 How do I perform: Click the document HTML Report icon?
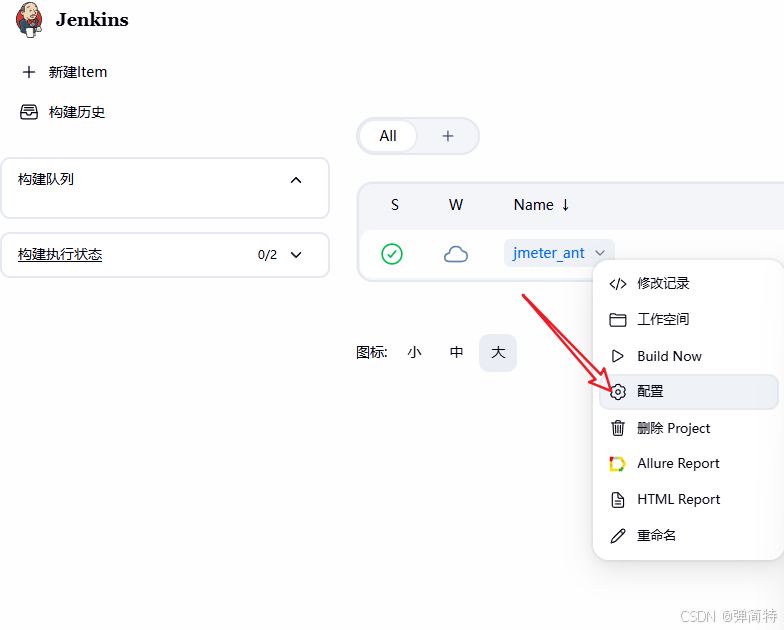point(618,500)
